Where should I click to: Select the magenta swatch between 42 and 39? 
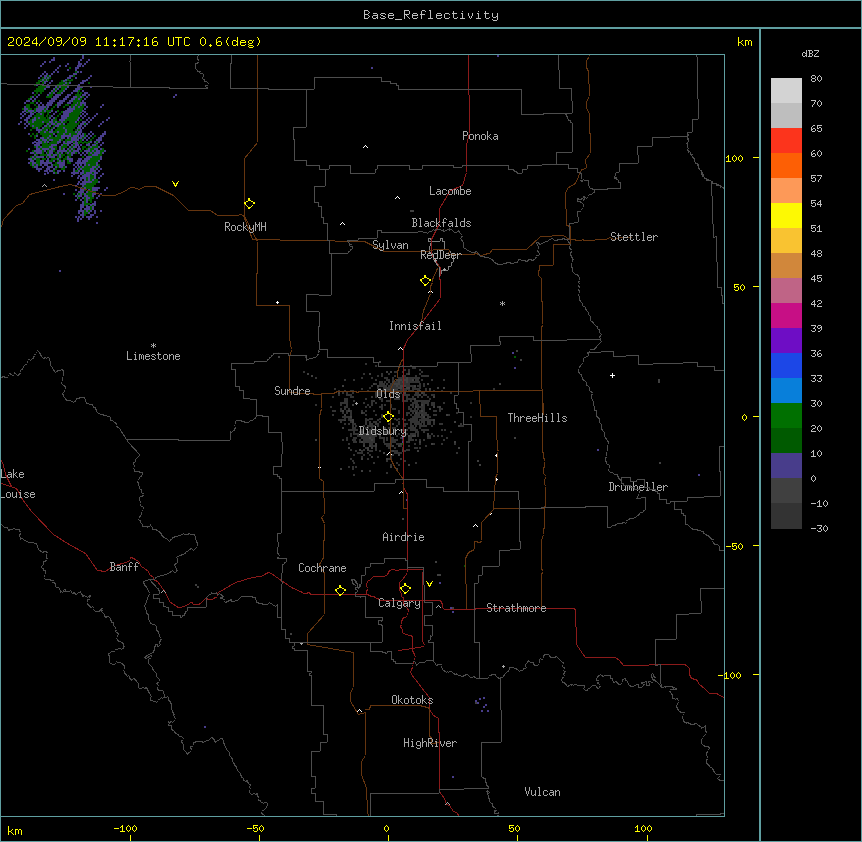tap(786, 315)
